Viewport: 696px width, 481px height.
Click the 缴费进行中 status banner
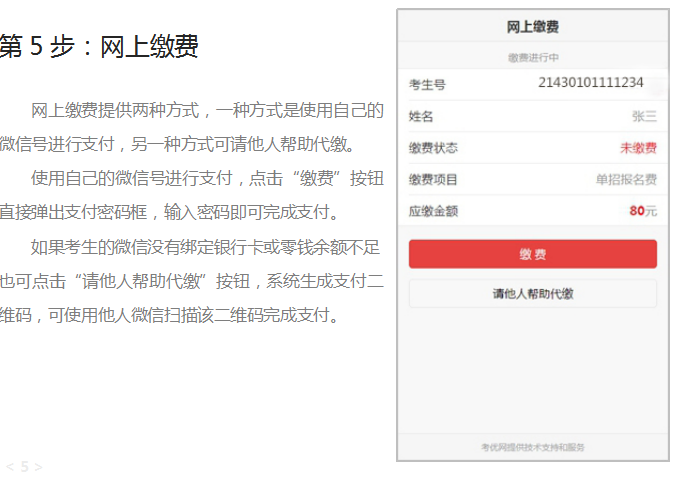532,58
